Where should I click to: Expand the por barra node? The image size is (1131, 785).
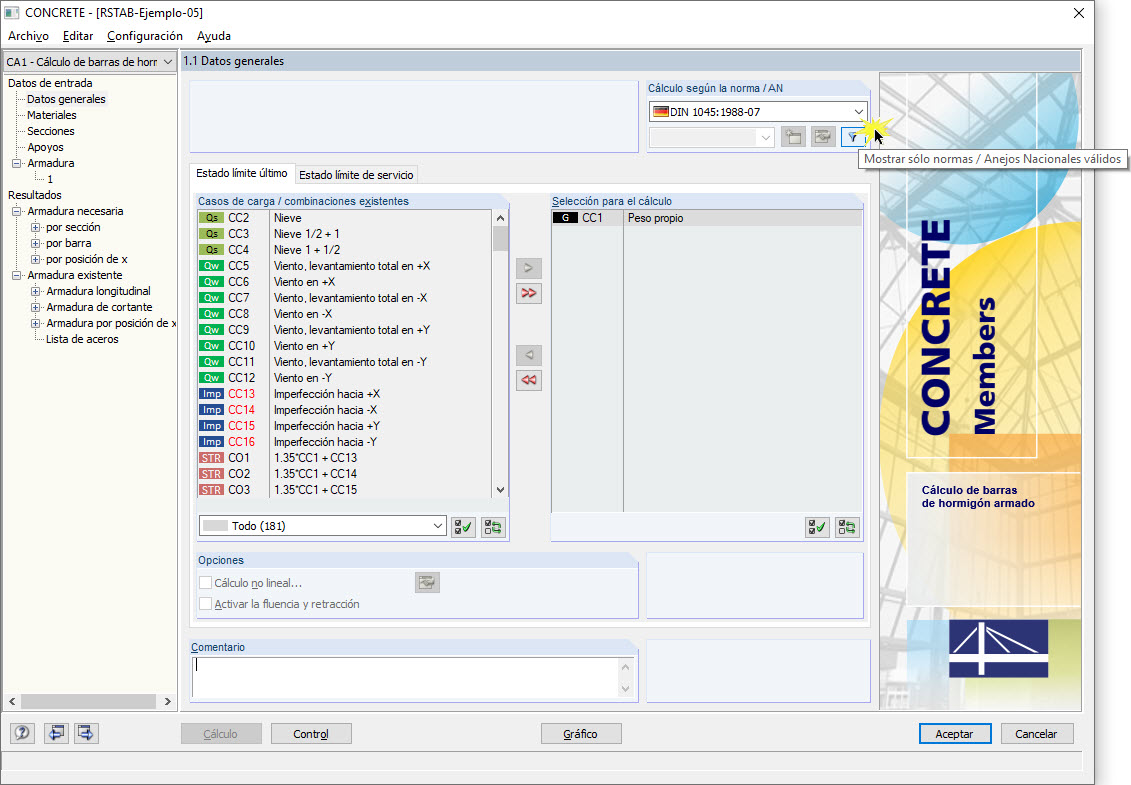(35, 243)
